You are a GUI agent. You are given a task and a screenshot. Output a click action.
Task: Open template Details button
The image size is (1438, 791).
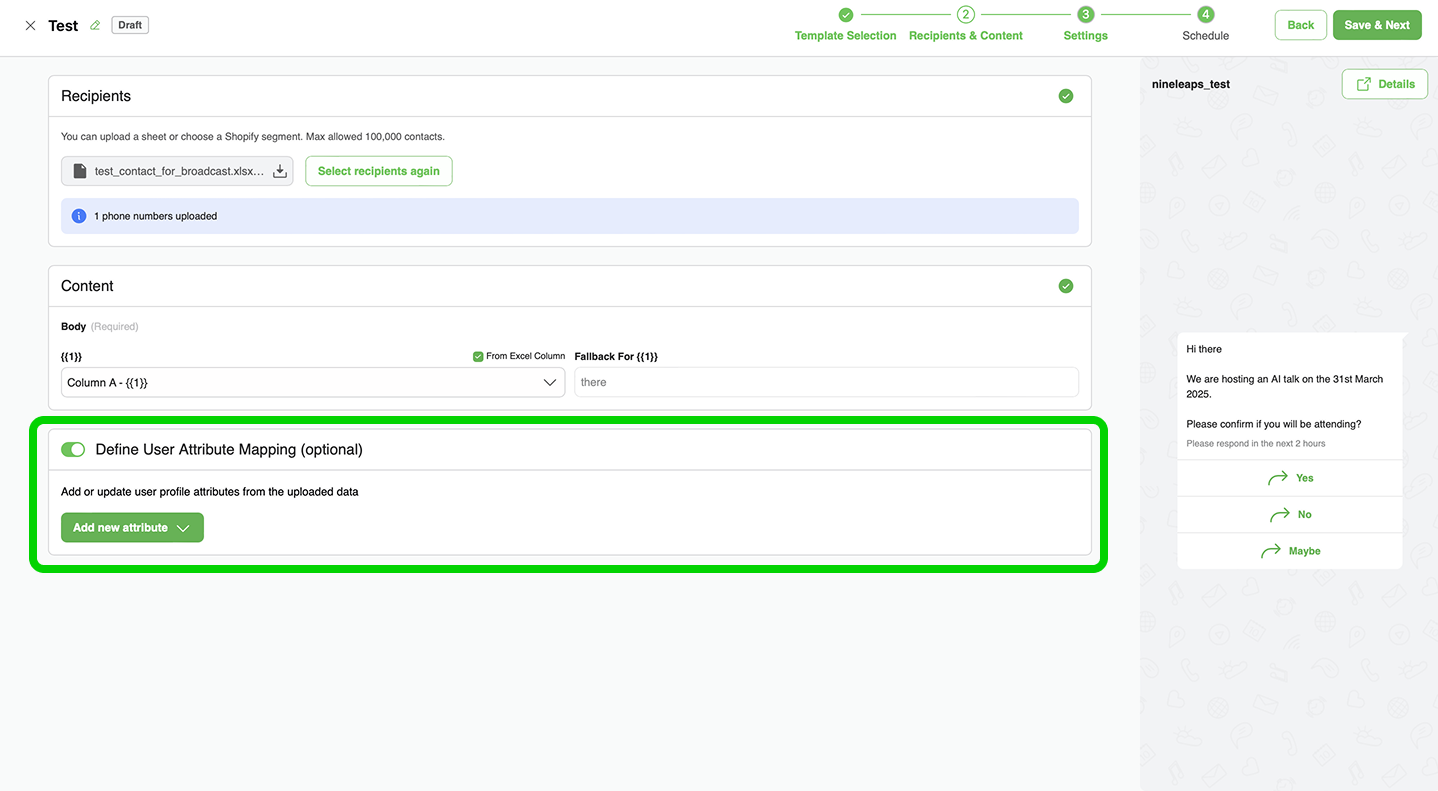point(1385,84)
